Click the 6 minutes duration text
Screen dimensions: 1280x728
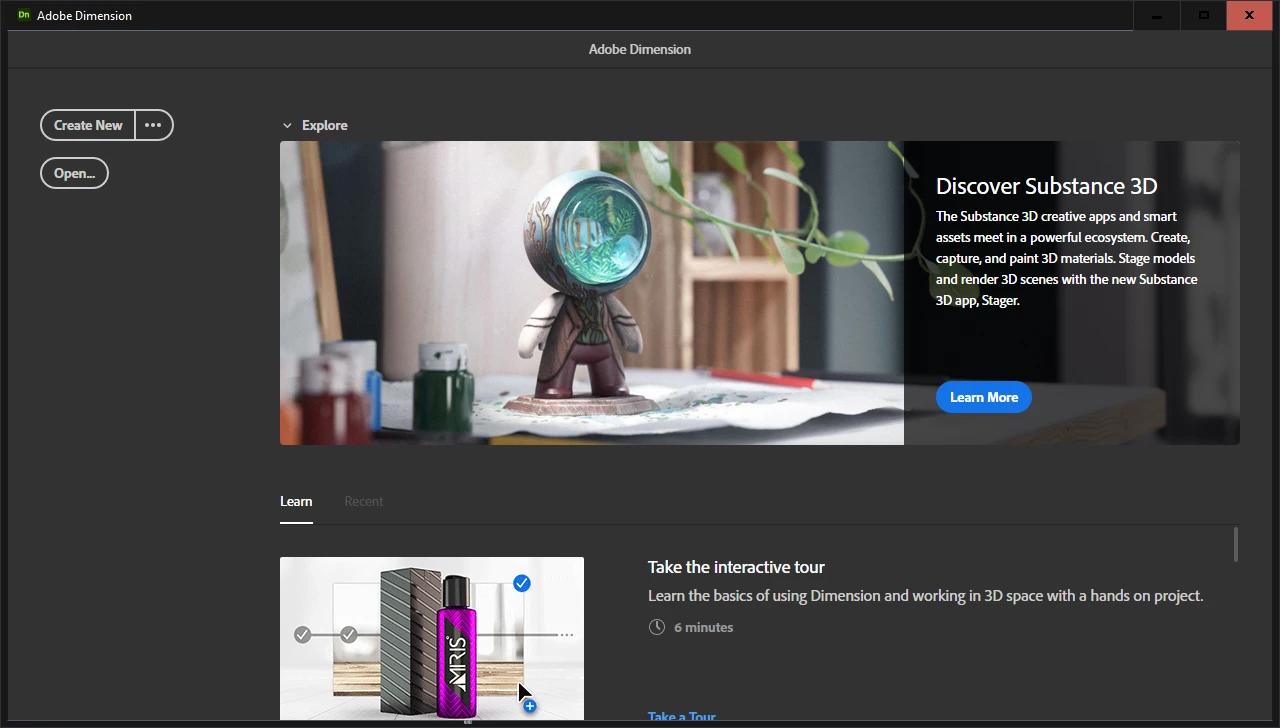point(704,627)
